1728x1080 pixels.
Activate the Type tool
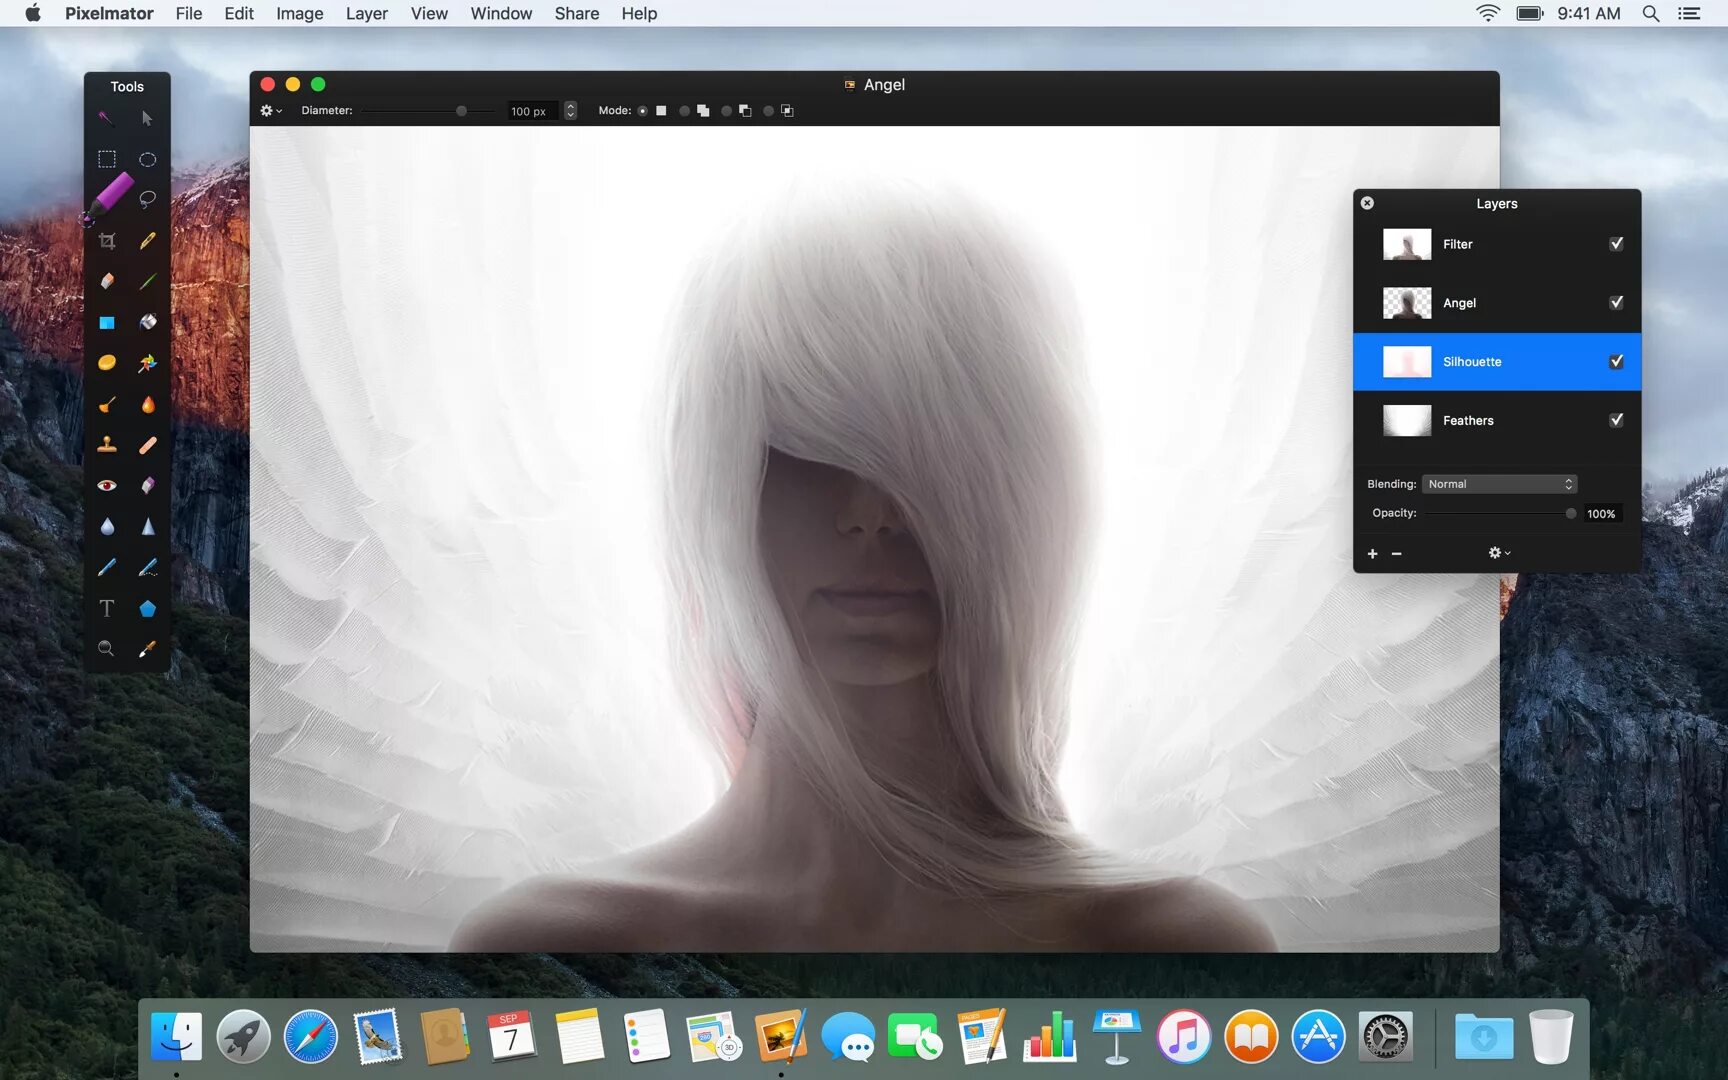click(107, 608)
